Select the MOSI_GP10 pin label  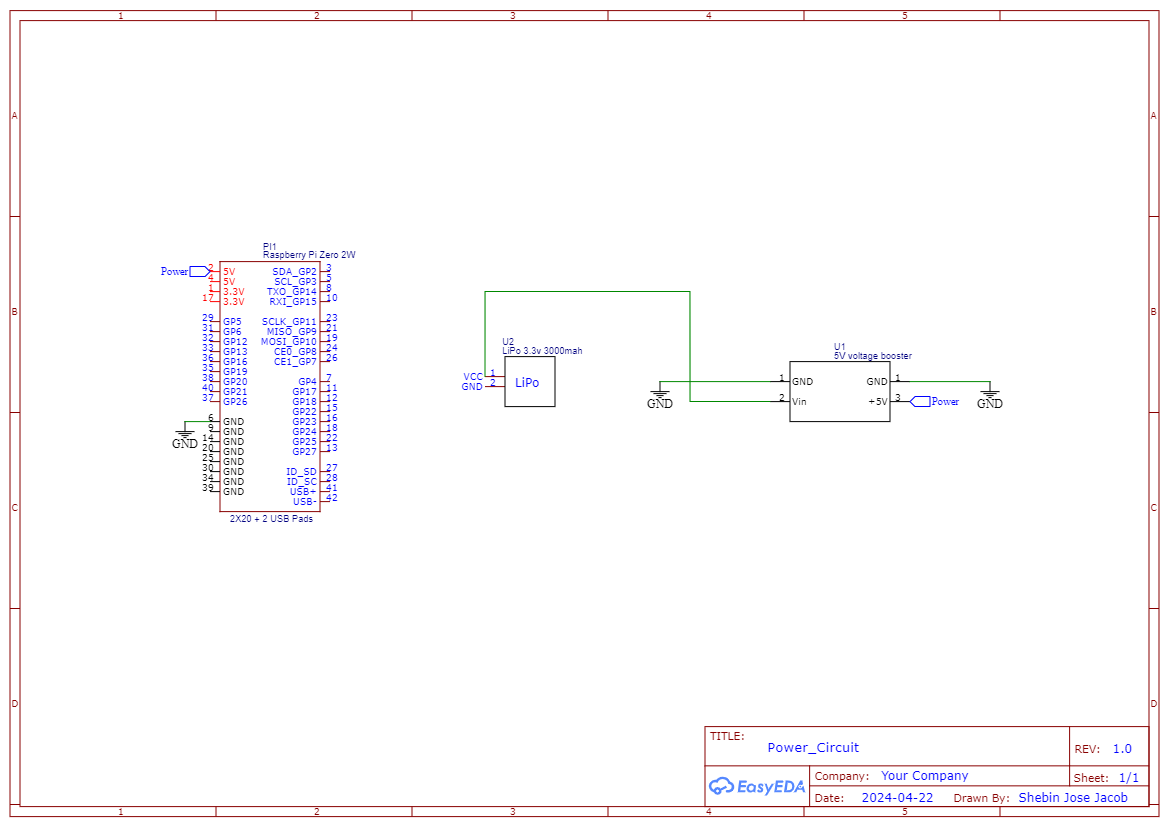tap(289, 342)
